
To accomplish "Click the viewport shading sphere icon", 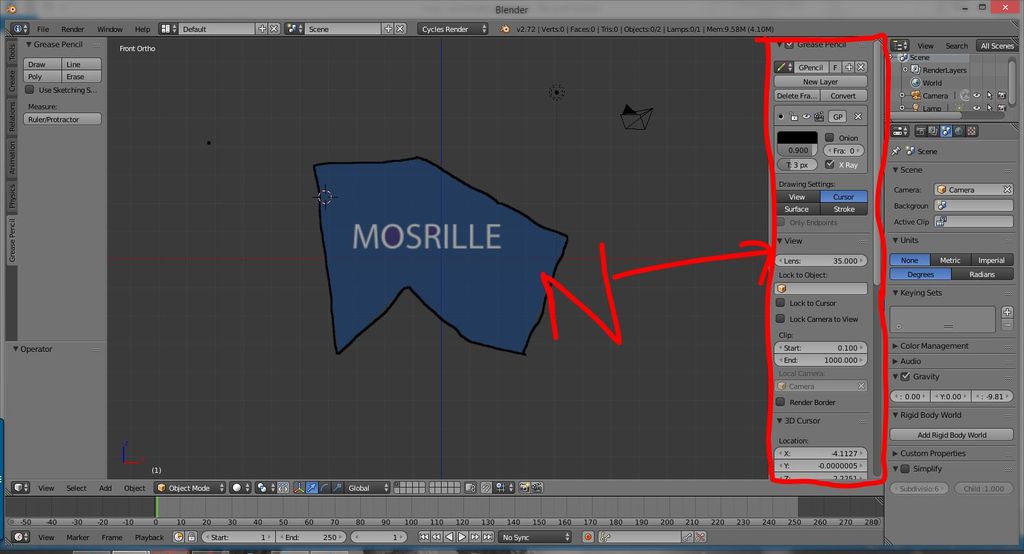I will [237, 487].
